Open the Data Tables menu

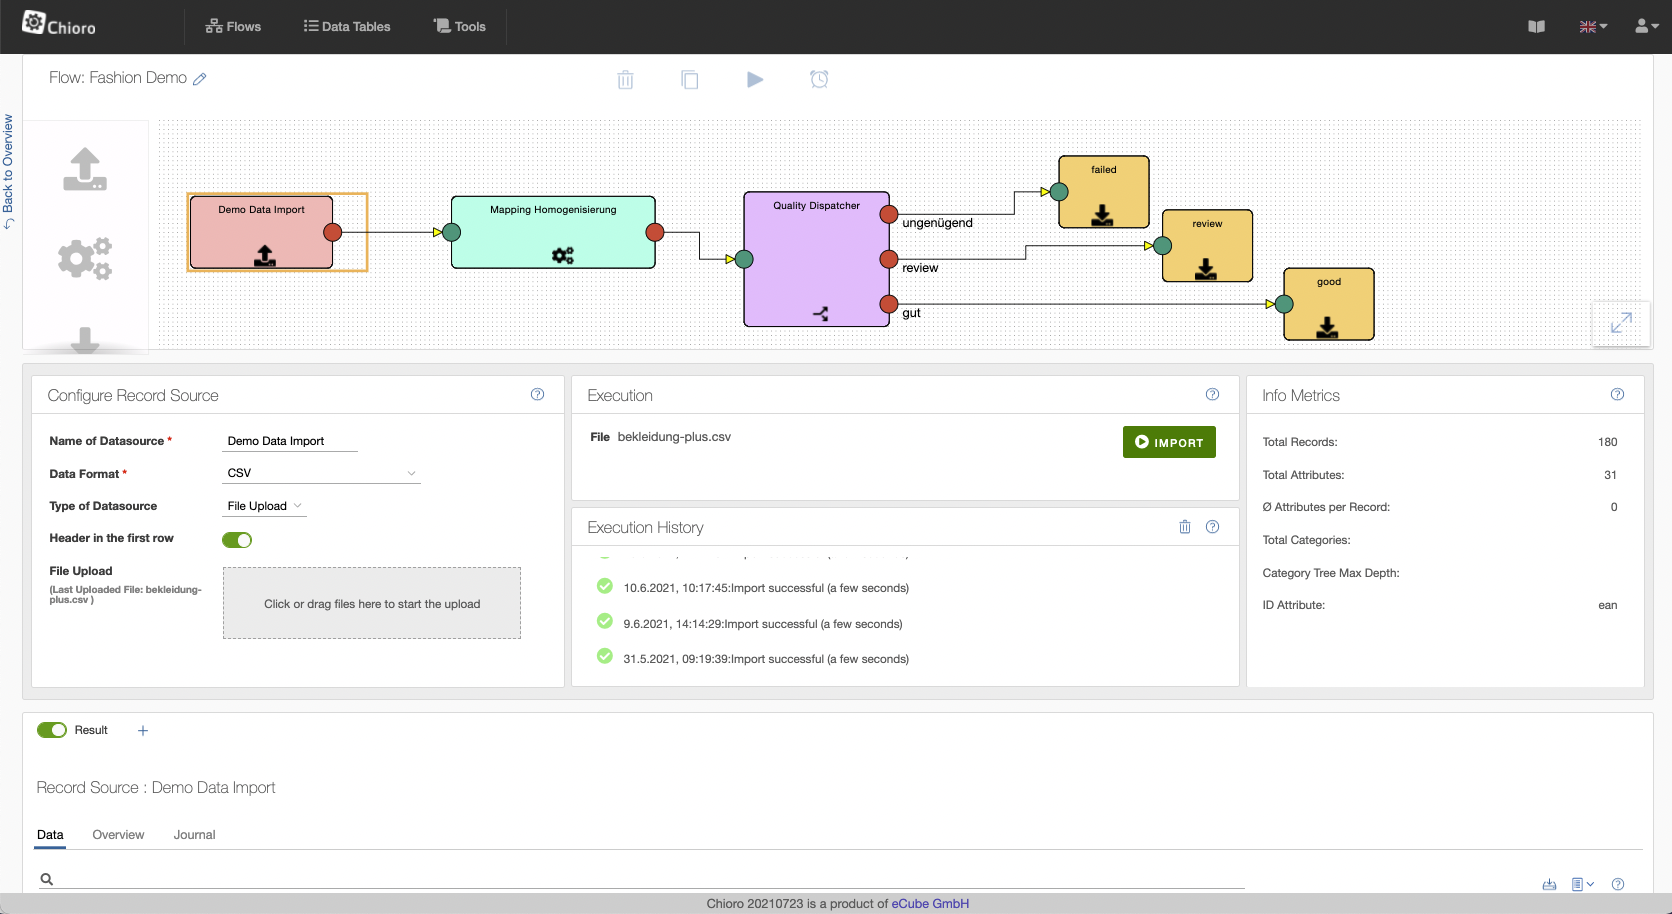point(347,27)
